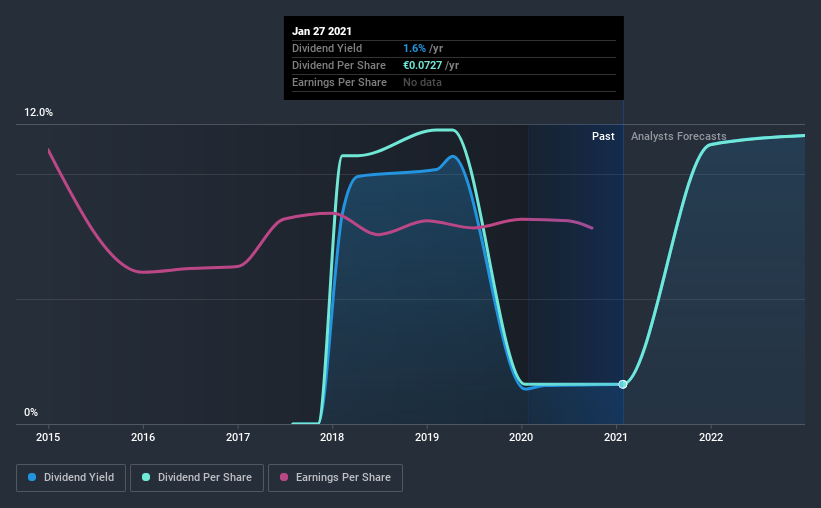821x508 pixels.
Task: Click the 2018 x-axis label
Action: point(332,437)
